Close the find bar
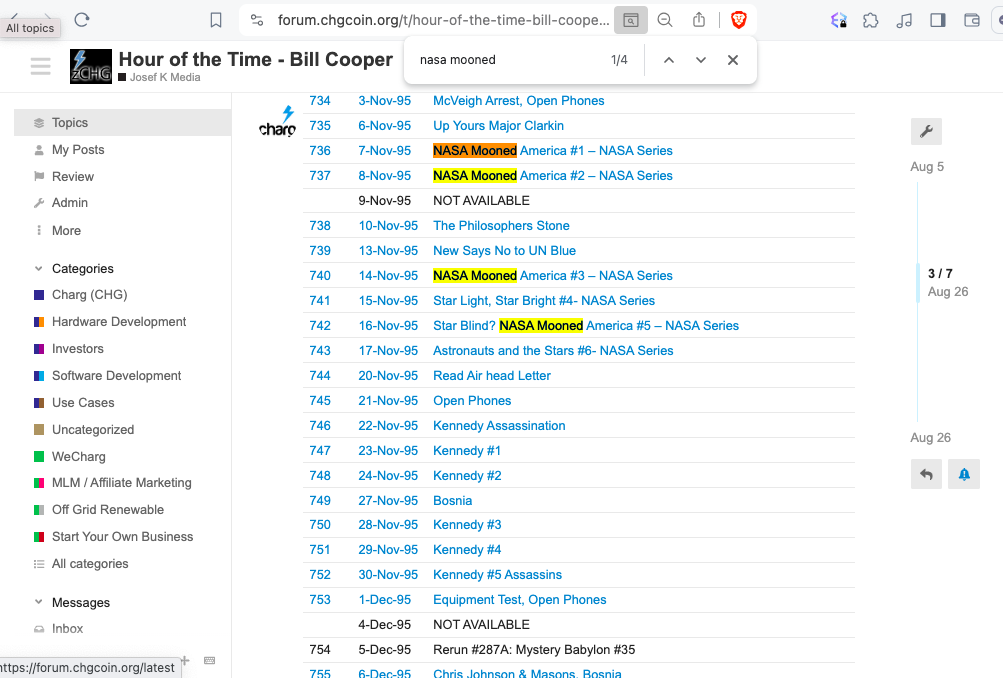1003x678 pixels. pyautogui.click(x=733, y=60)
